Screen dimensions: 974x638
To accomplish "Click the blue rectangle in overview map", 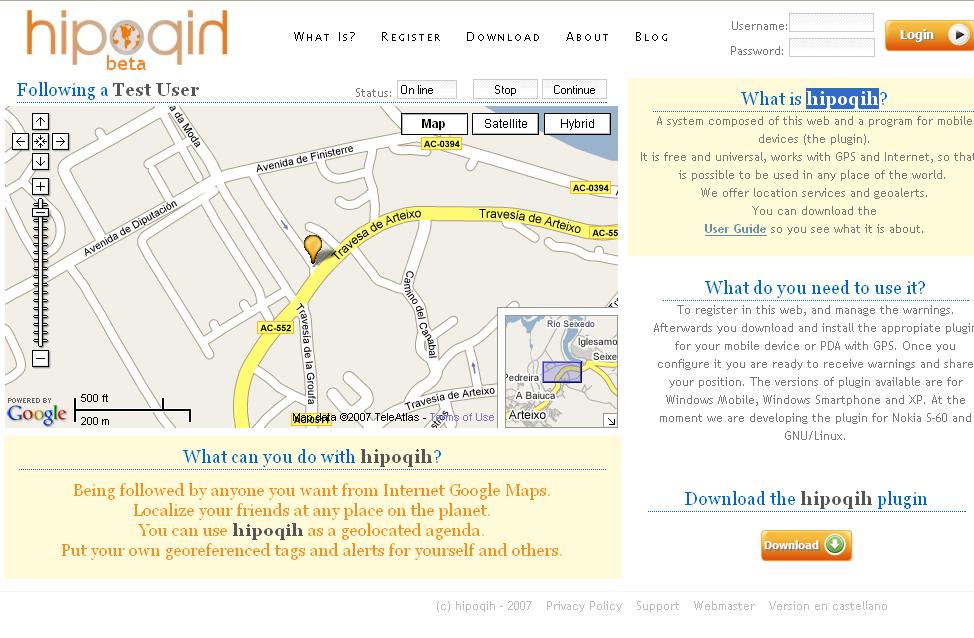I will pyautogui.click(x=562, y=371).
